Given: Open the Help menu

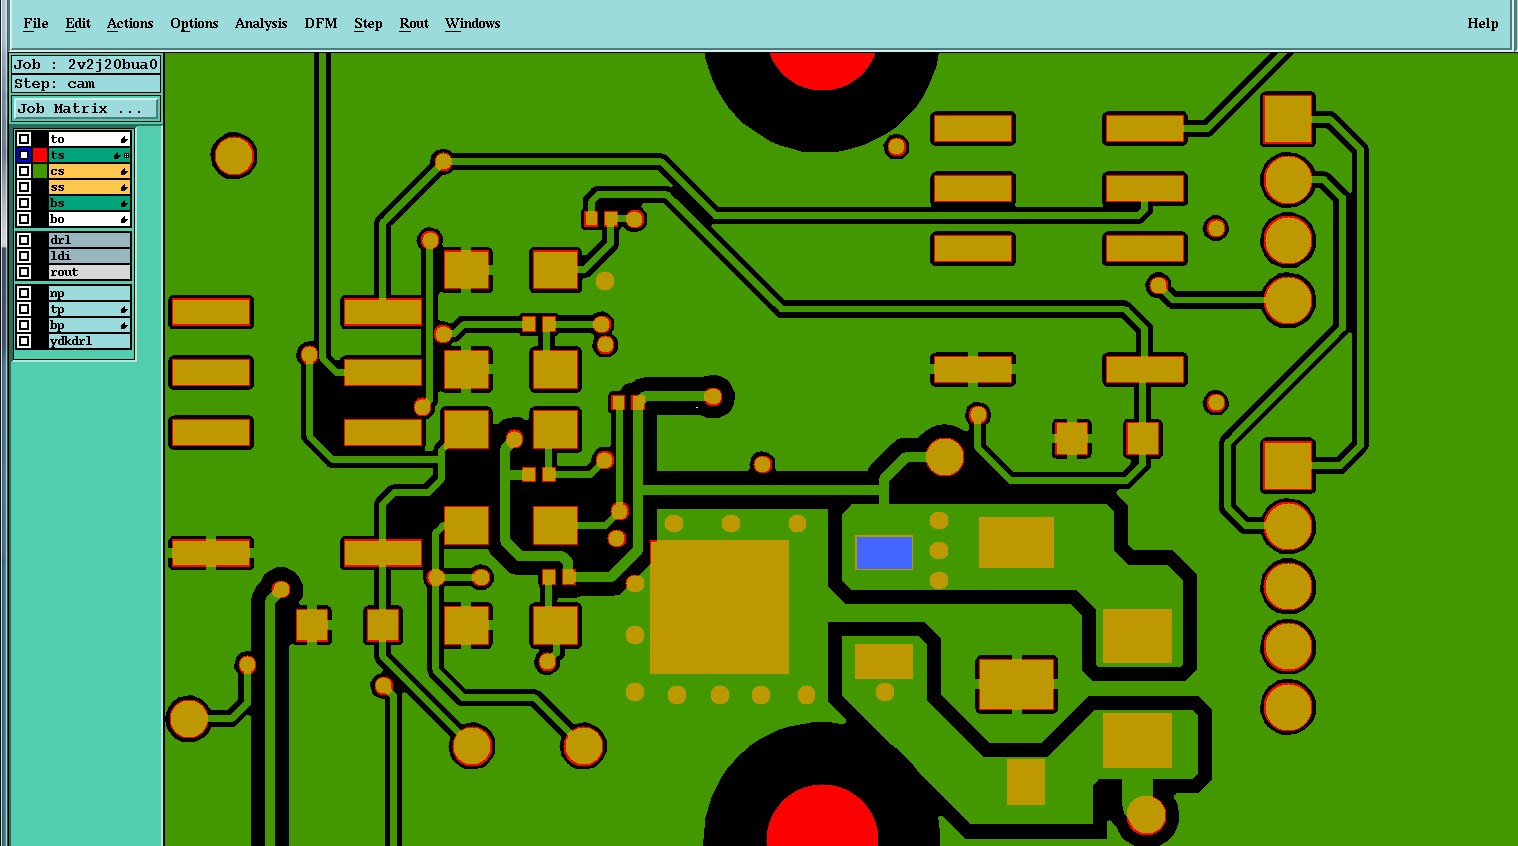Looking at the screenshot, I should coord(1482,23).
